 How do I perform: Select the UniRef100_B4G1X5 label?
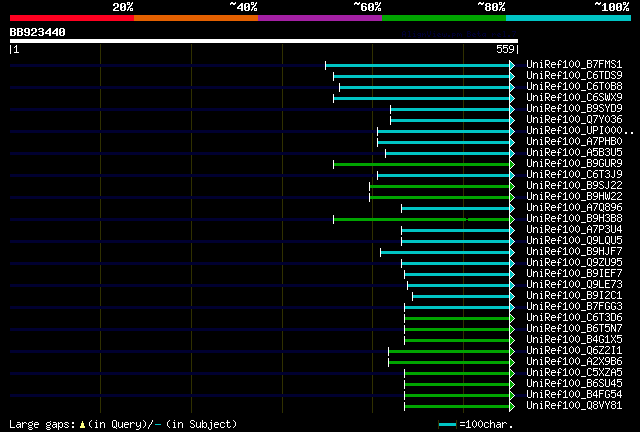click(x=574, y=340)
